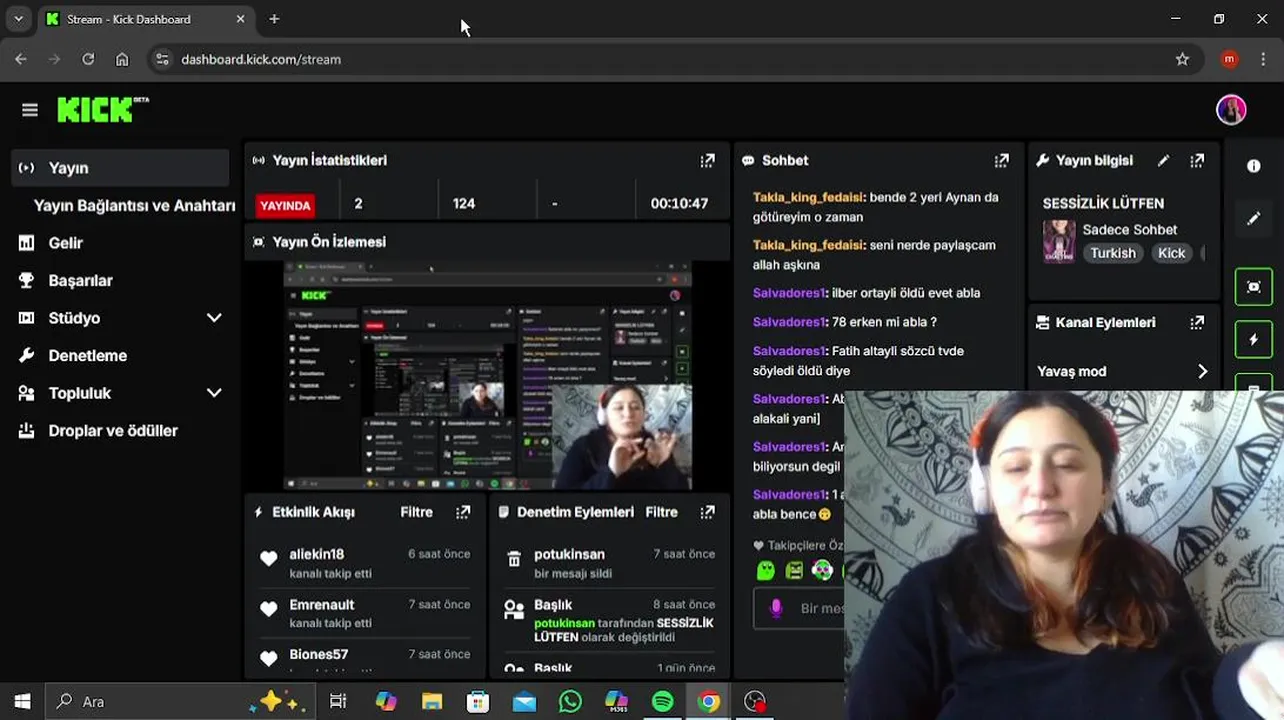
Task: Expand the Topluluk sidebar section
Action: point(214,393)
